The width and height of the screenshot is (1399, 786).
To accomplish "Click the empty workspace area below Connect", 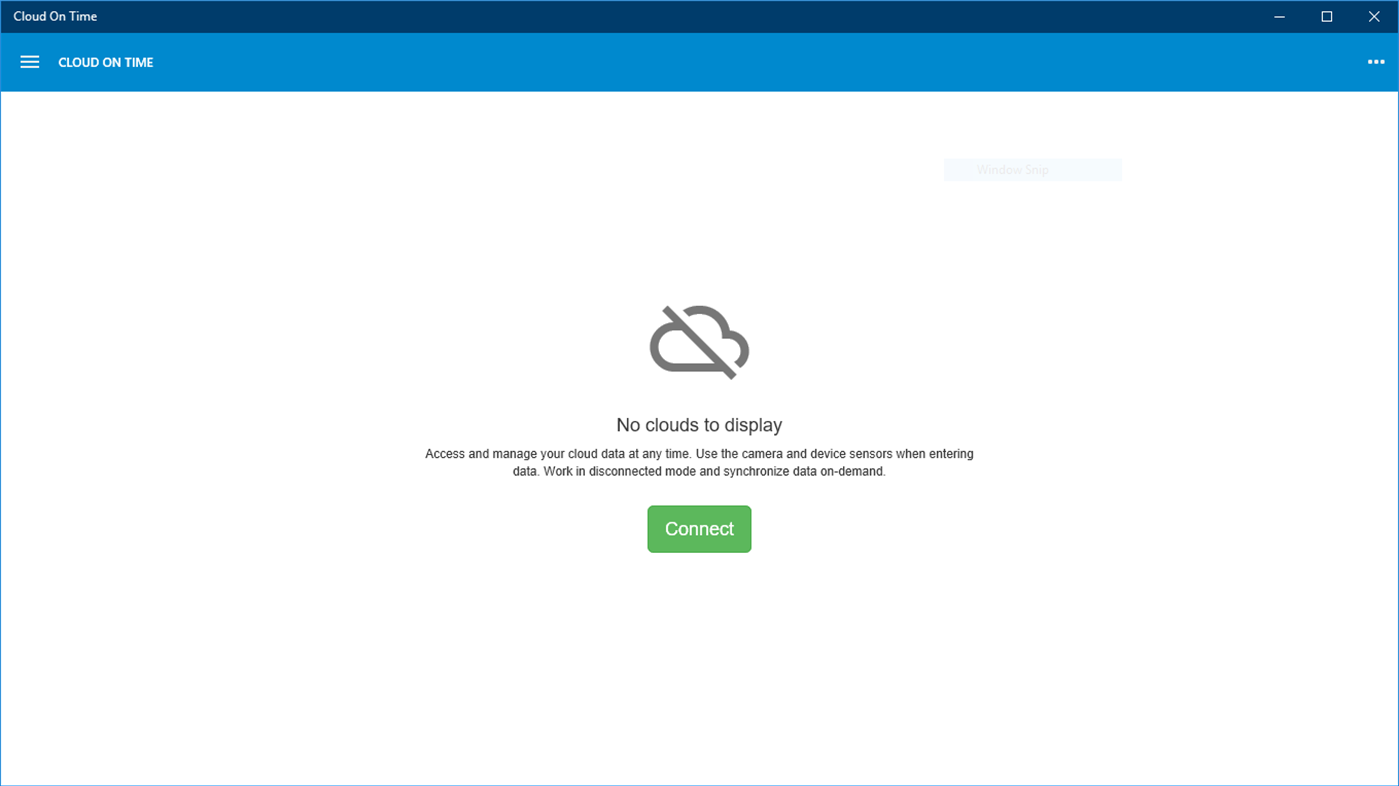I will tap(699, 660).
